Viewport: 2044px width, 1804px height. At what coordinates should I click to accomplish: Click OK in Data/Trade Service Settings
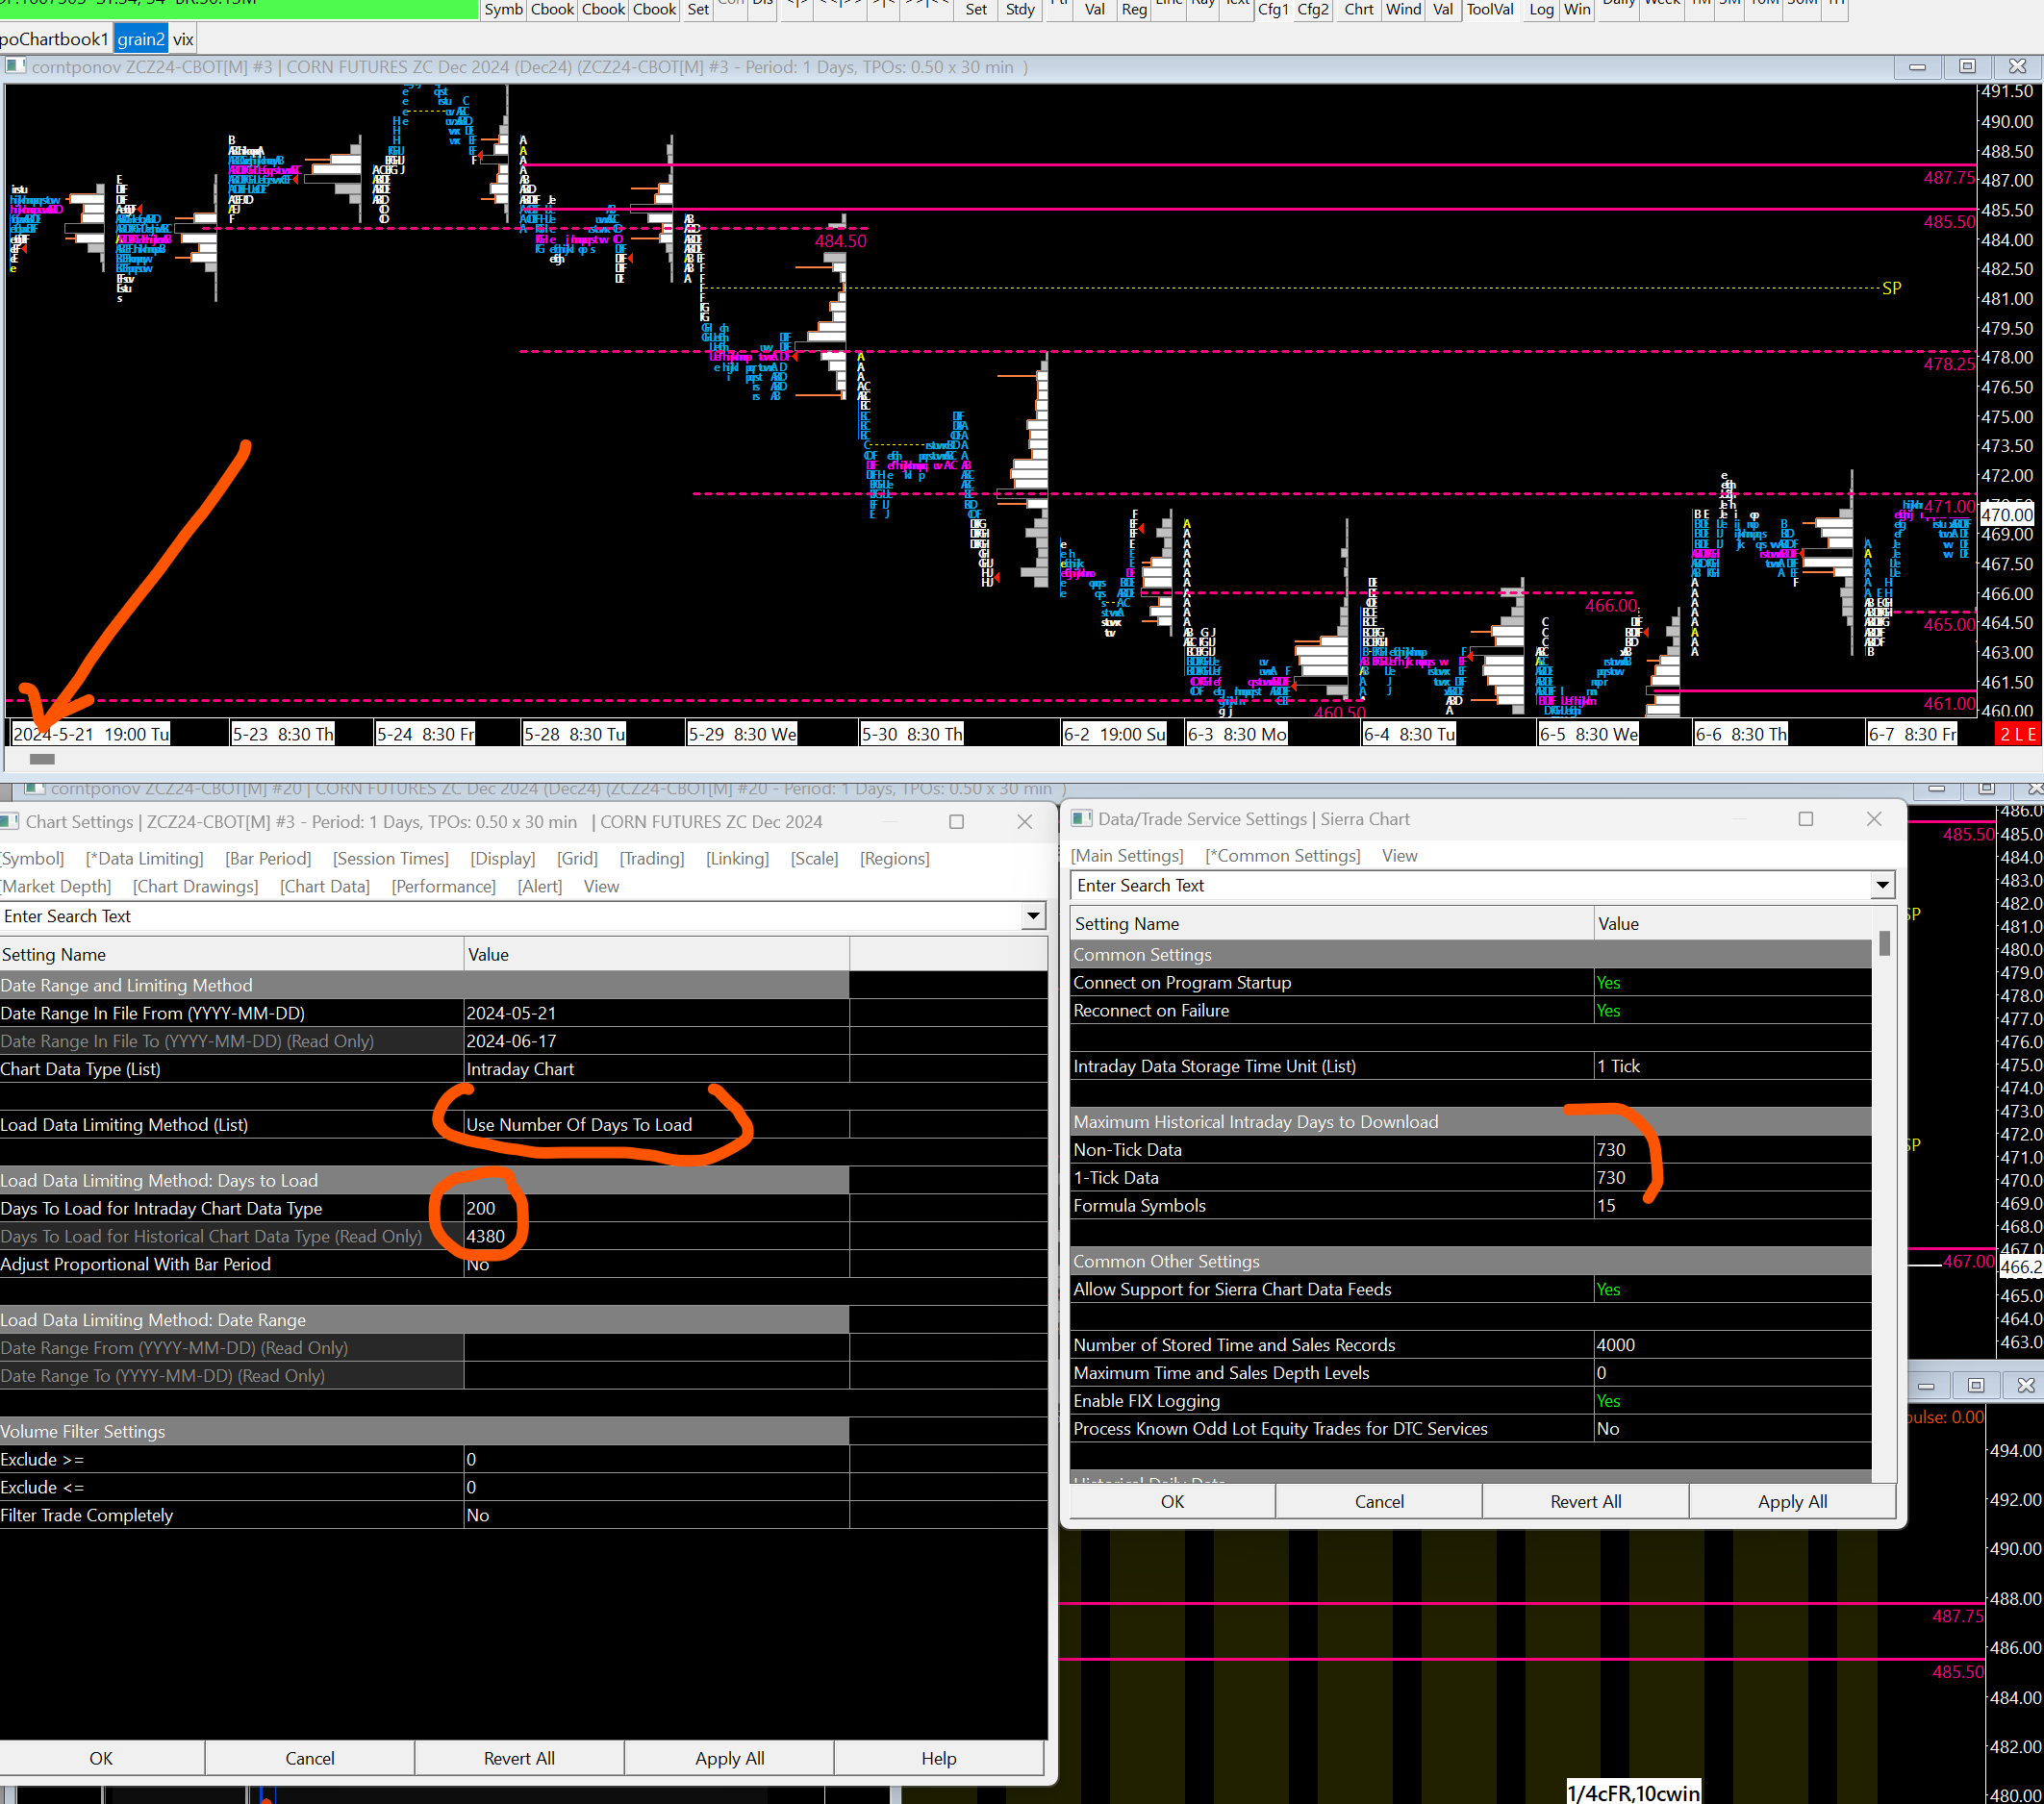tap(1172, 1501)
